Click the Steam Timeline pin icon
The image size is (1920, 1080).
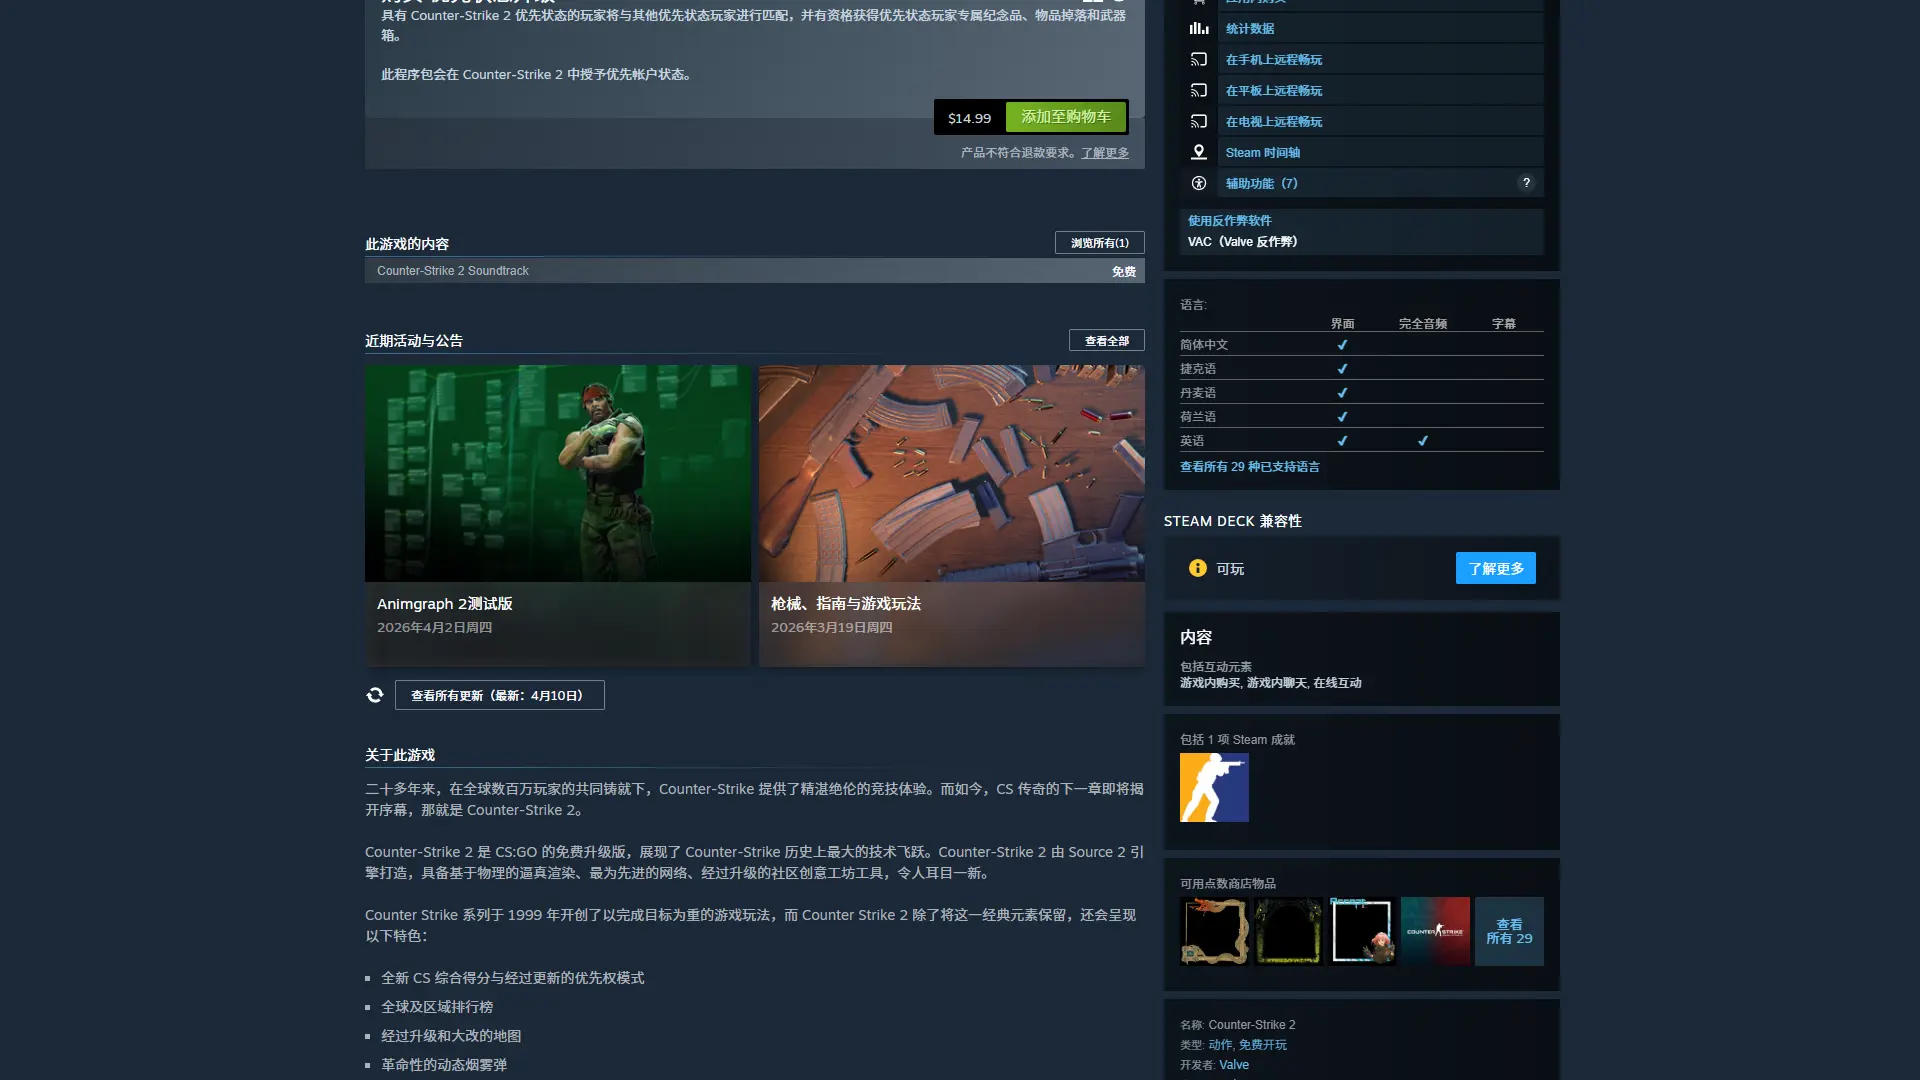pyautogui.click(x=1198, y=152)
